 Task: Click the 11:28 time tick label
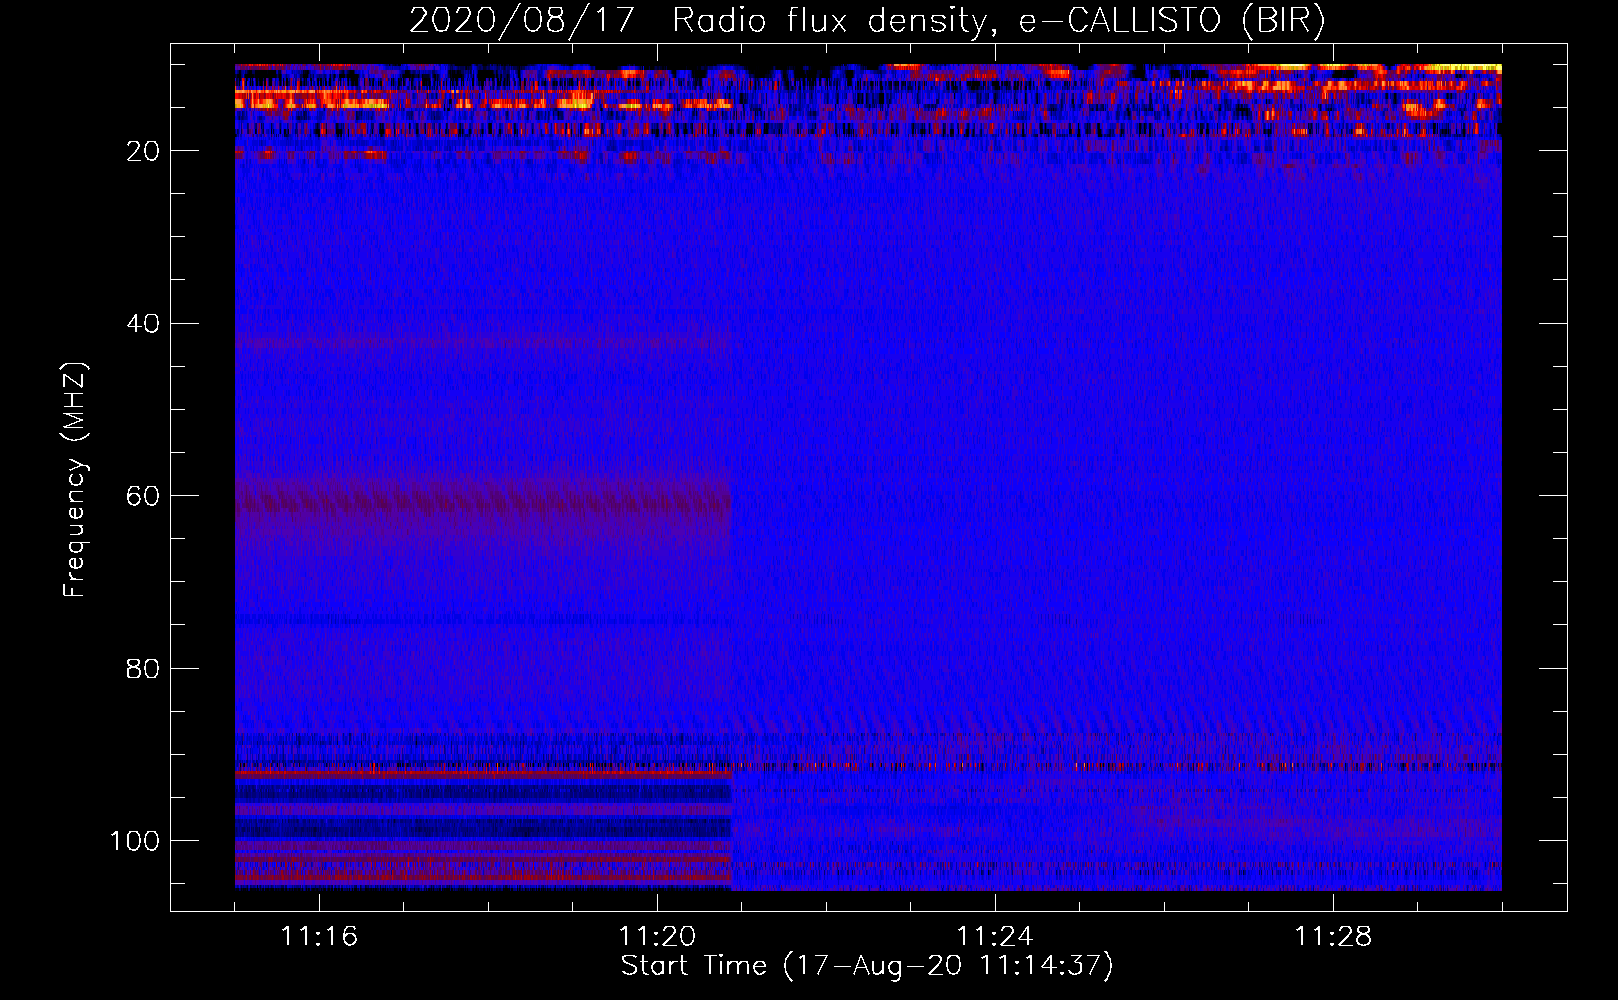pos(1333,936)
